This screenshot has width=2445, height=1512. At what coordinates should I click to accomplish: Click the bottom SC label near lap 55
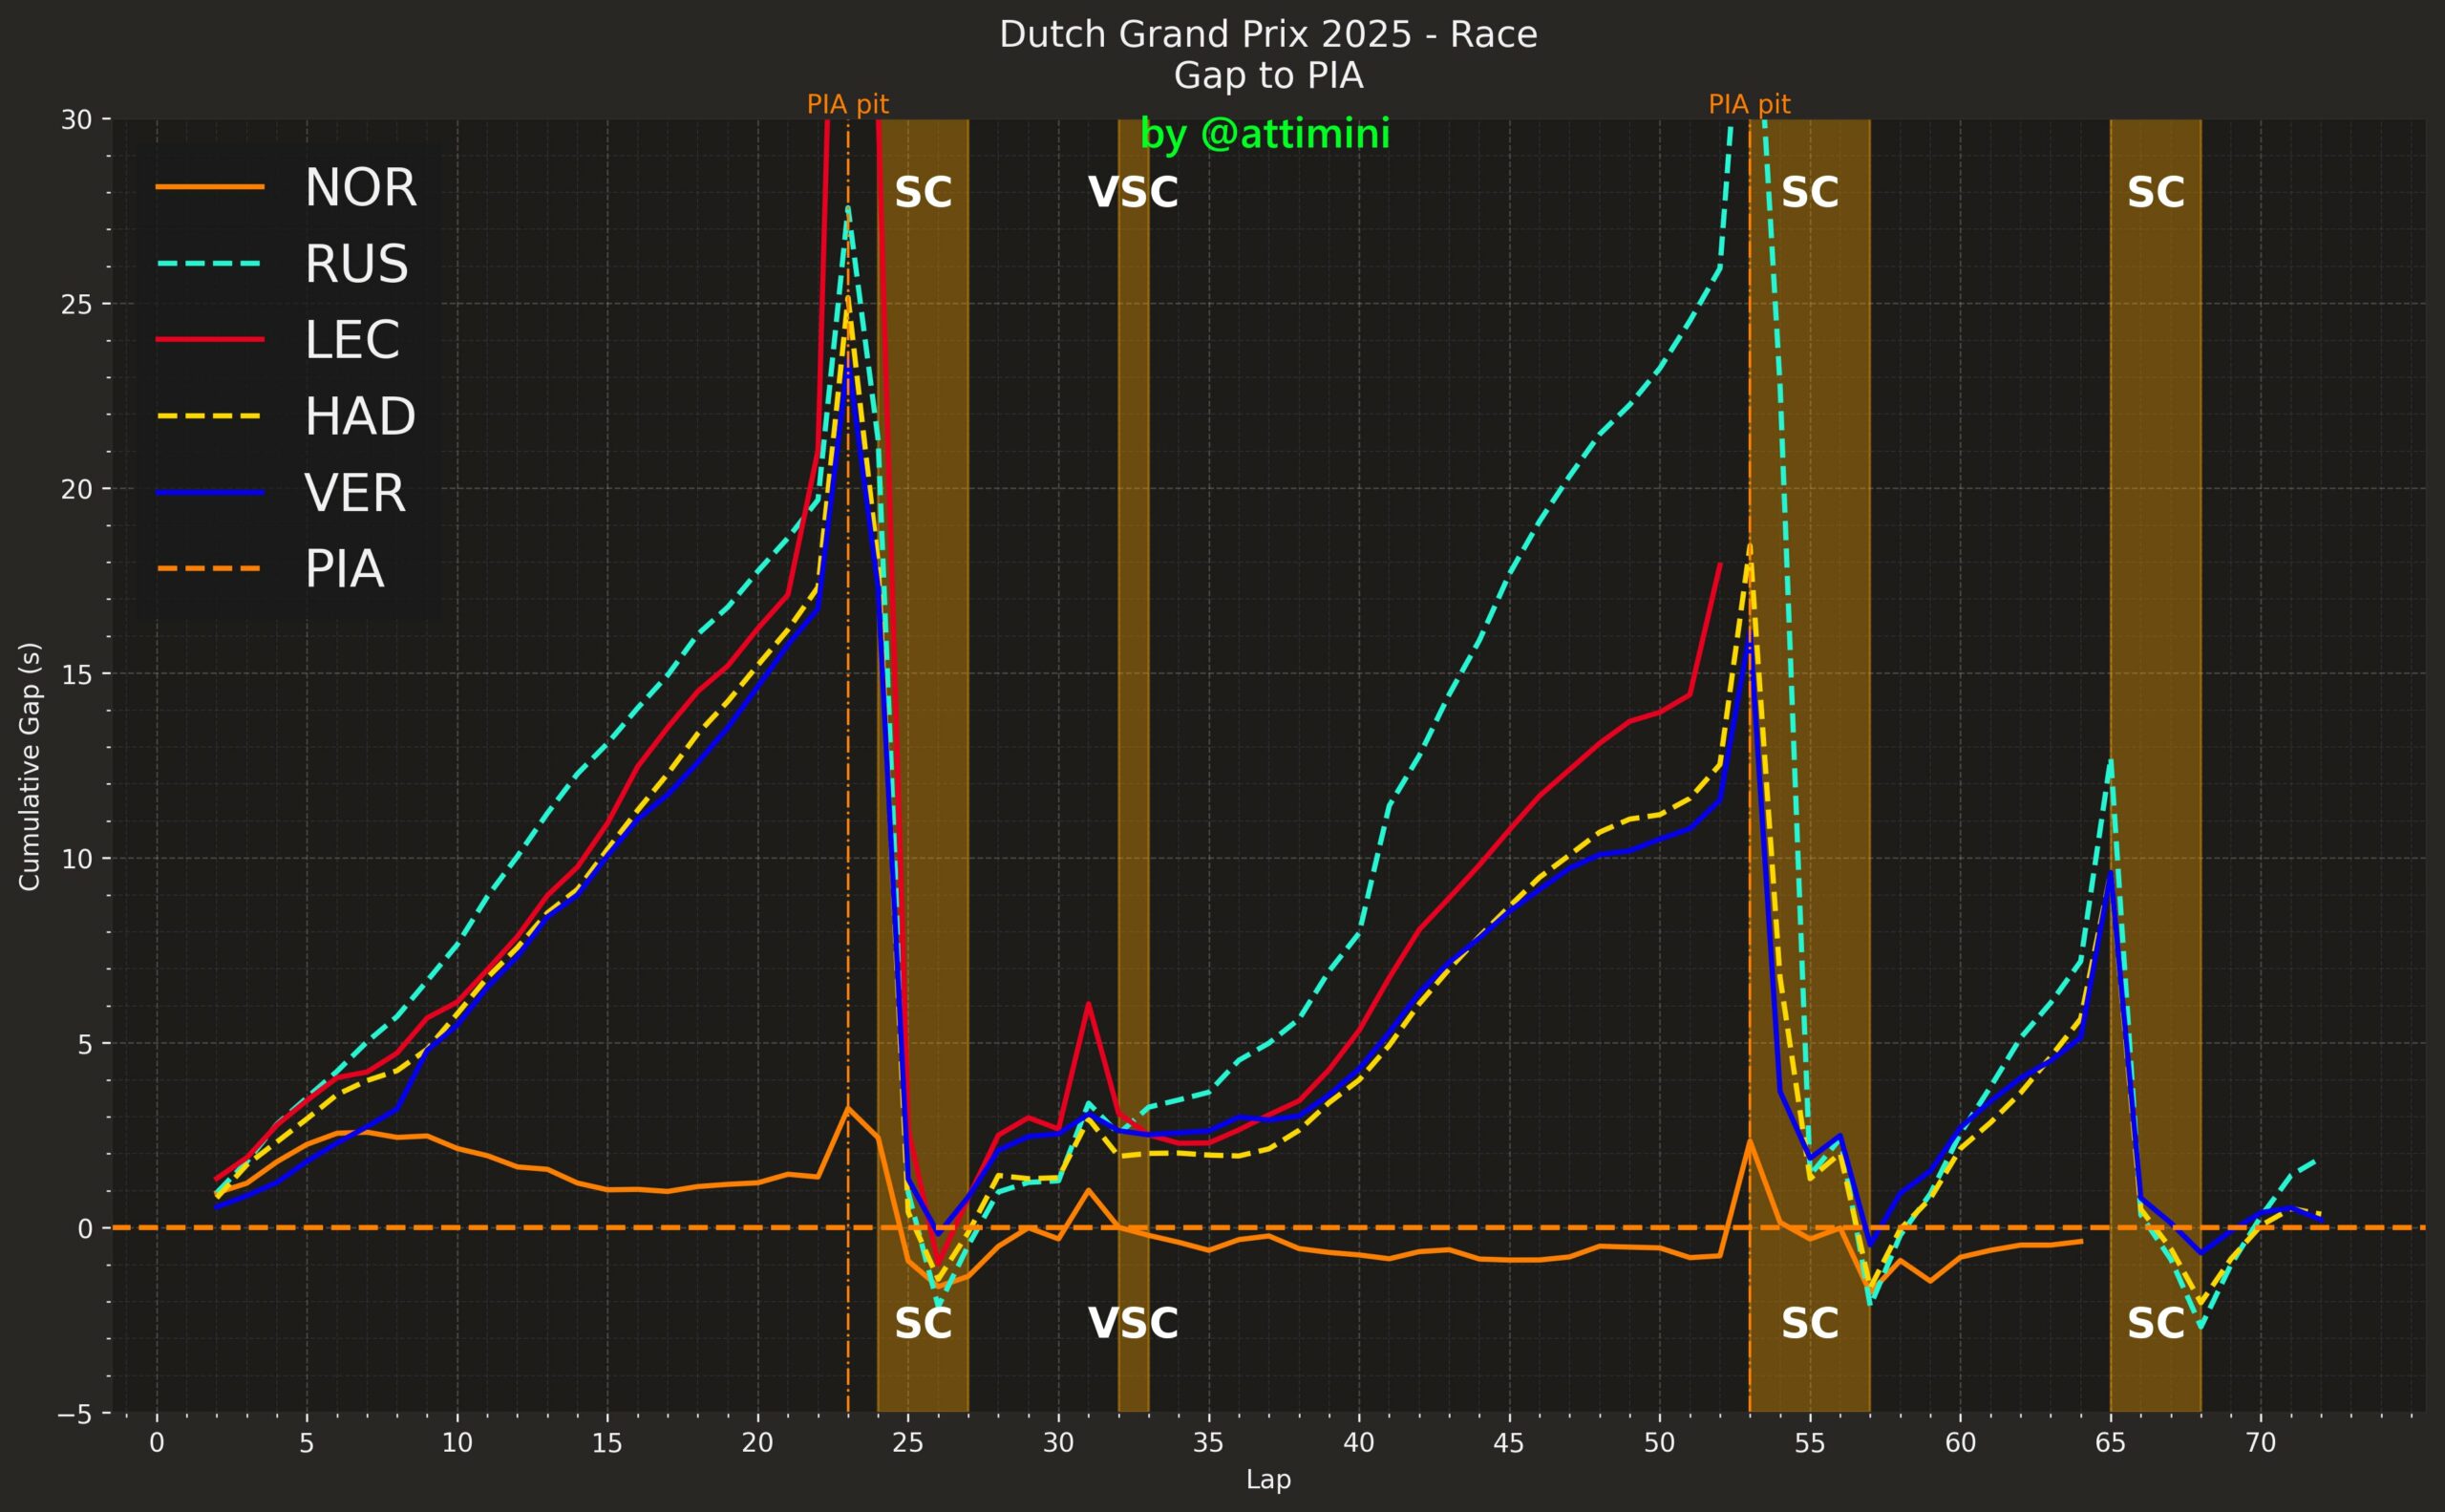(x=1810, y=1325)
